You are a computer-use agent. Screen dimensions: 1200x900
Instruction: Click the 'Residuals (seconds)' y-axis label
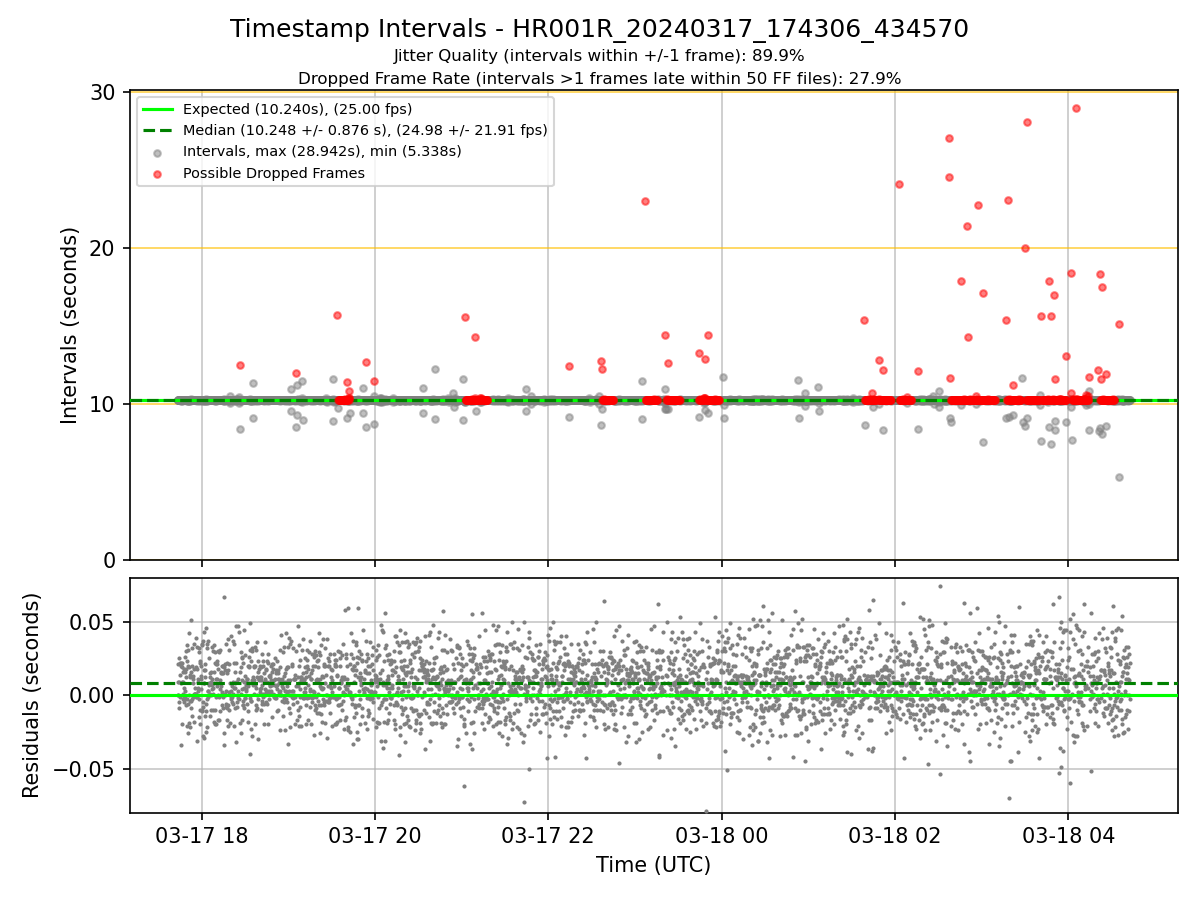(32, 695)
